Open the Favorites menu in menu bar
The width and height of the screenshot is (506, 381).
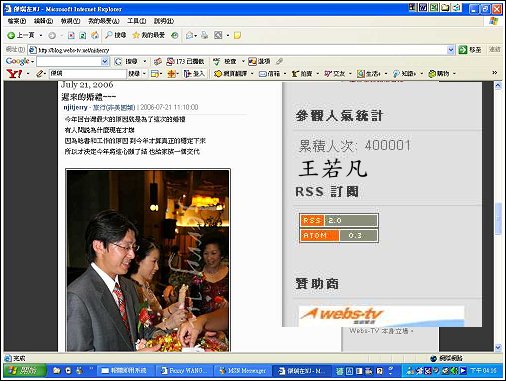[x=103, y=21]
